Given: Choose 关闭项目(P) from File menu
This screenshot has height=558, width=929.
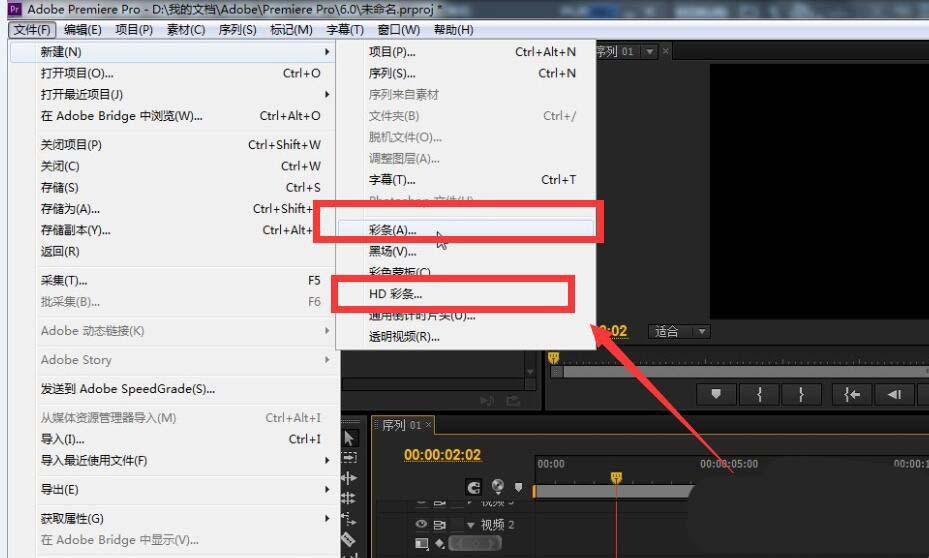Looking at the screenshot, I should point(173,145).
